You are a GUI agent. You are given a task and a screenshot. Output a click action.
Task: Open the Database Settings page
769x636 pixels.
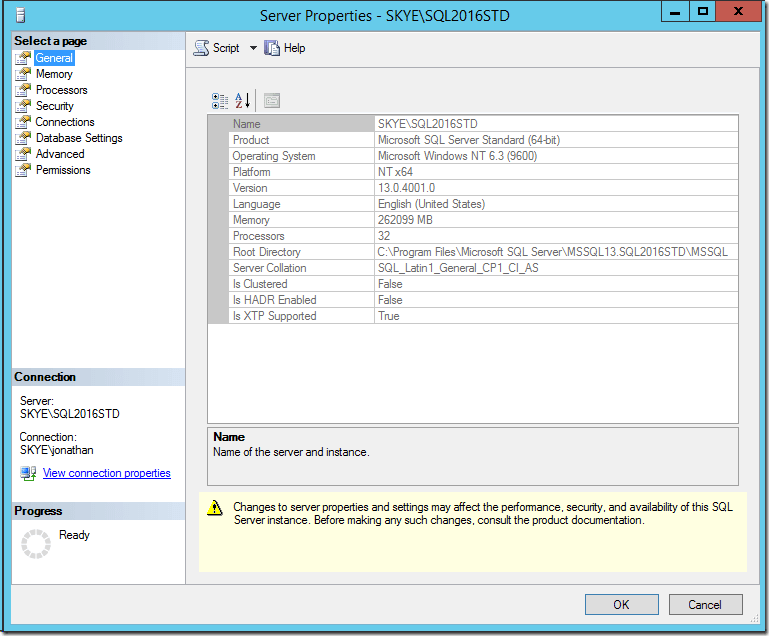tap(79, 138)
